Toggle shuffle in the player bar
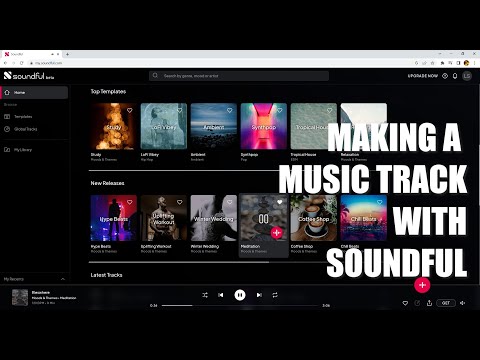 point(205,295)
